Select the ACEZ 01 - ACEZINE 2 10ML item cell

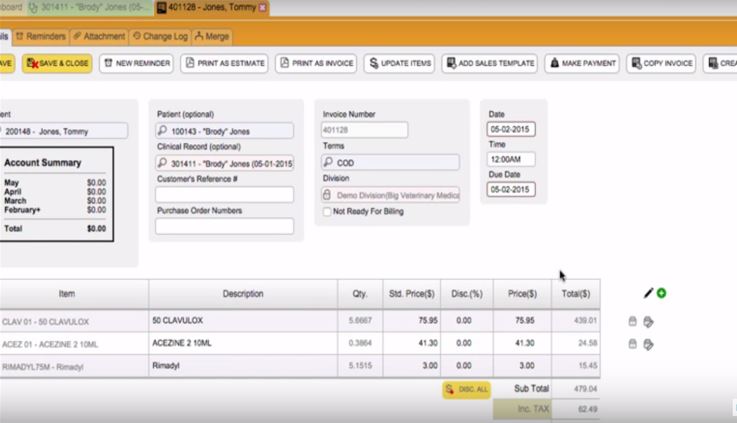pyautogui.click(x=74, y=344)
